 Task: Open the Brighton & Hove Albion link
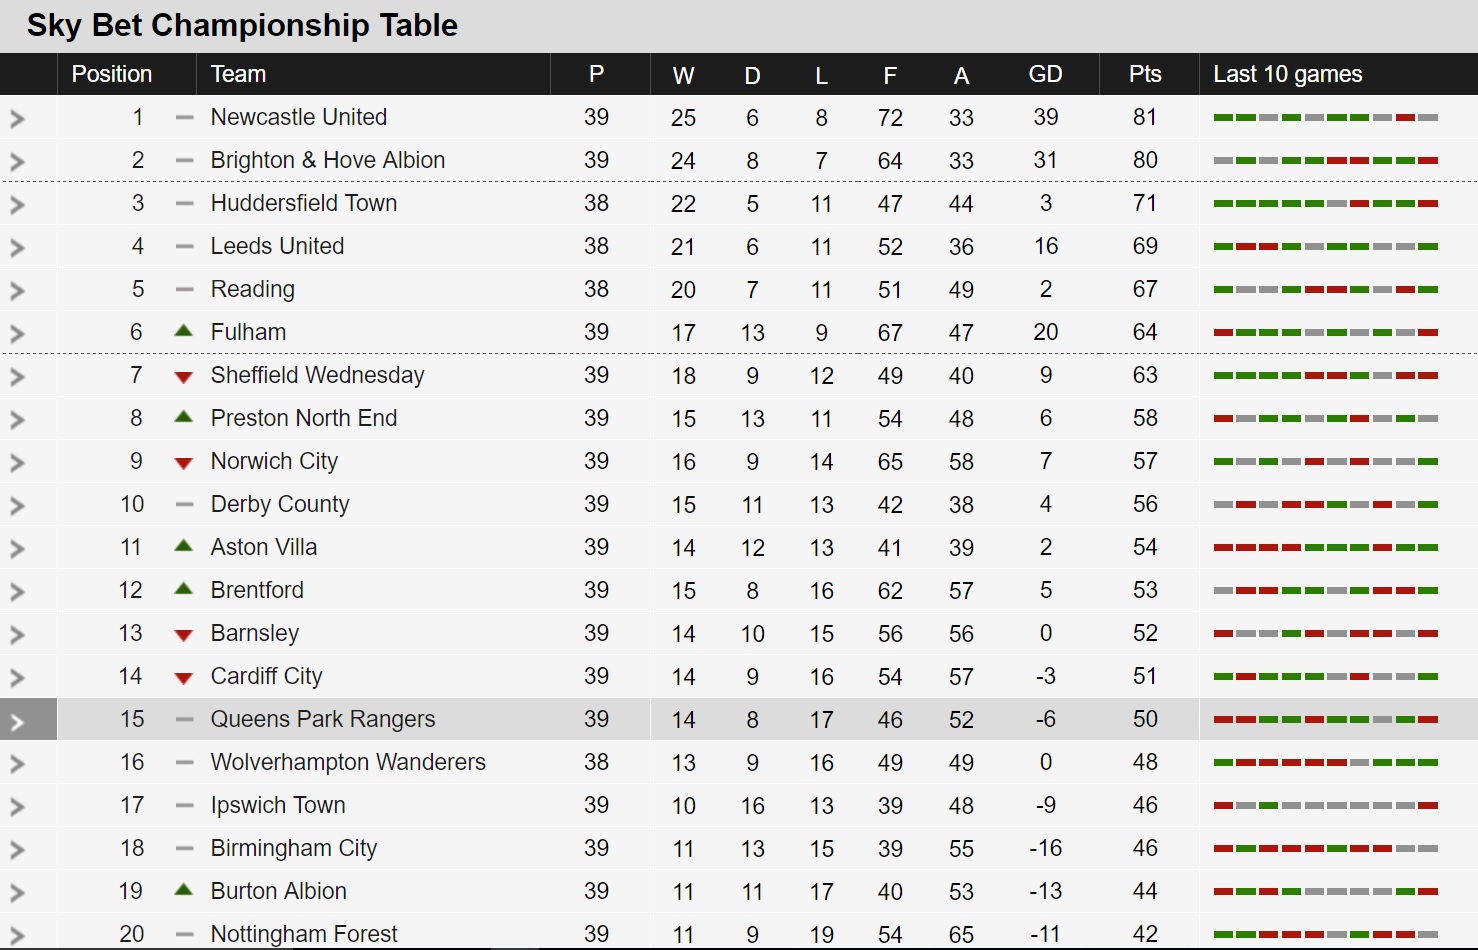pyautogui.click(x=328, y=160)
